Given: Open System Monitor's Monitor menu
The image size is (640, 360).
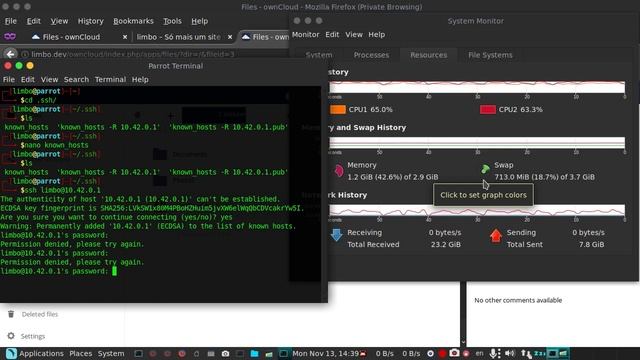Looking at the screenshot, I should tap(305, 35).
